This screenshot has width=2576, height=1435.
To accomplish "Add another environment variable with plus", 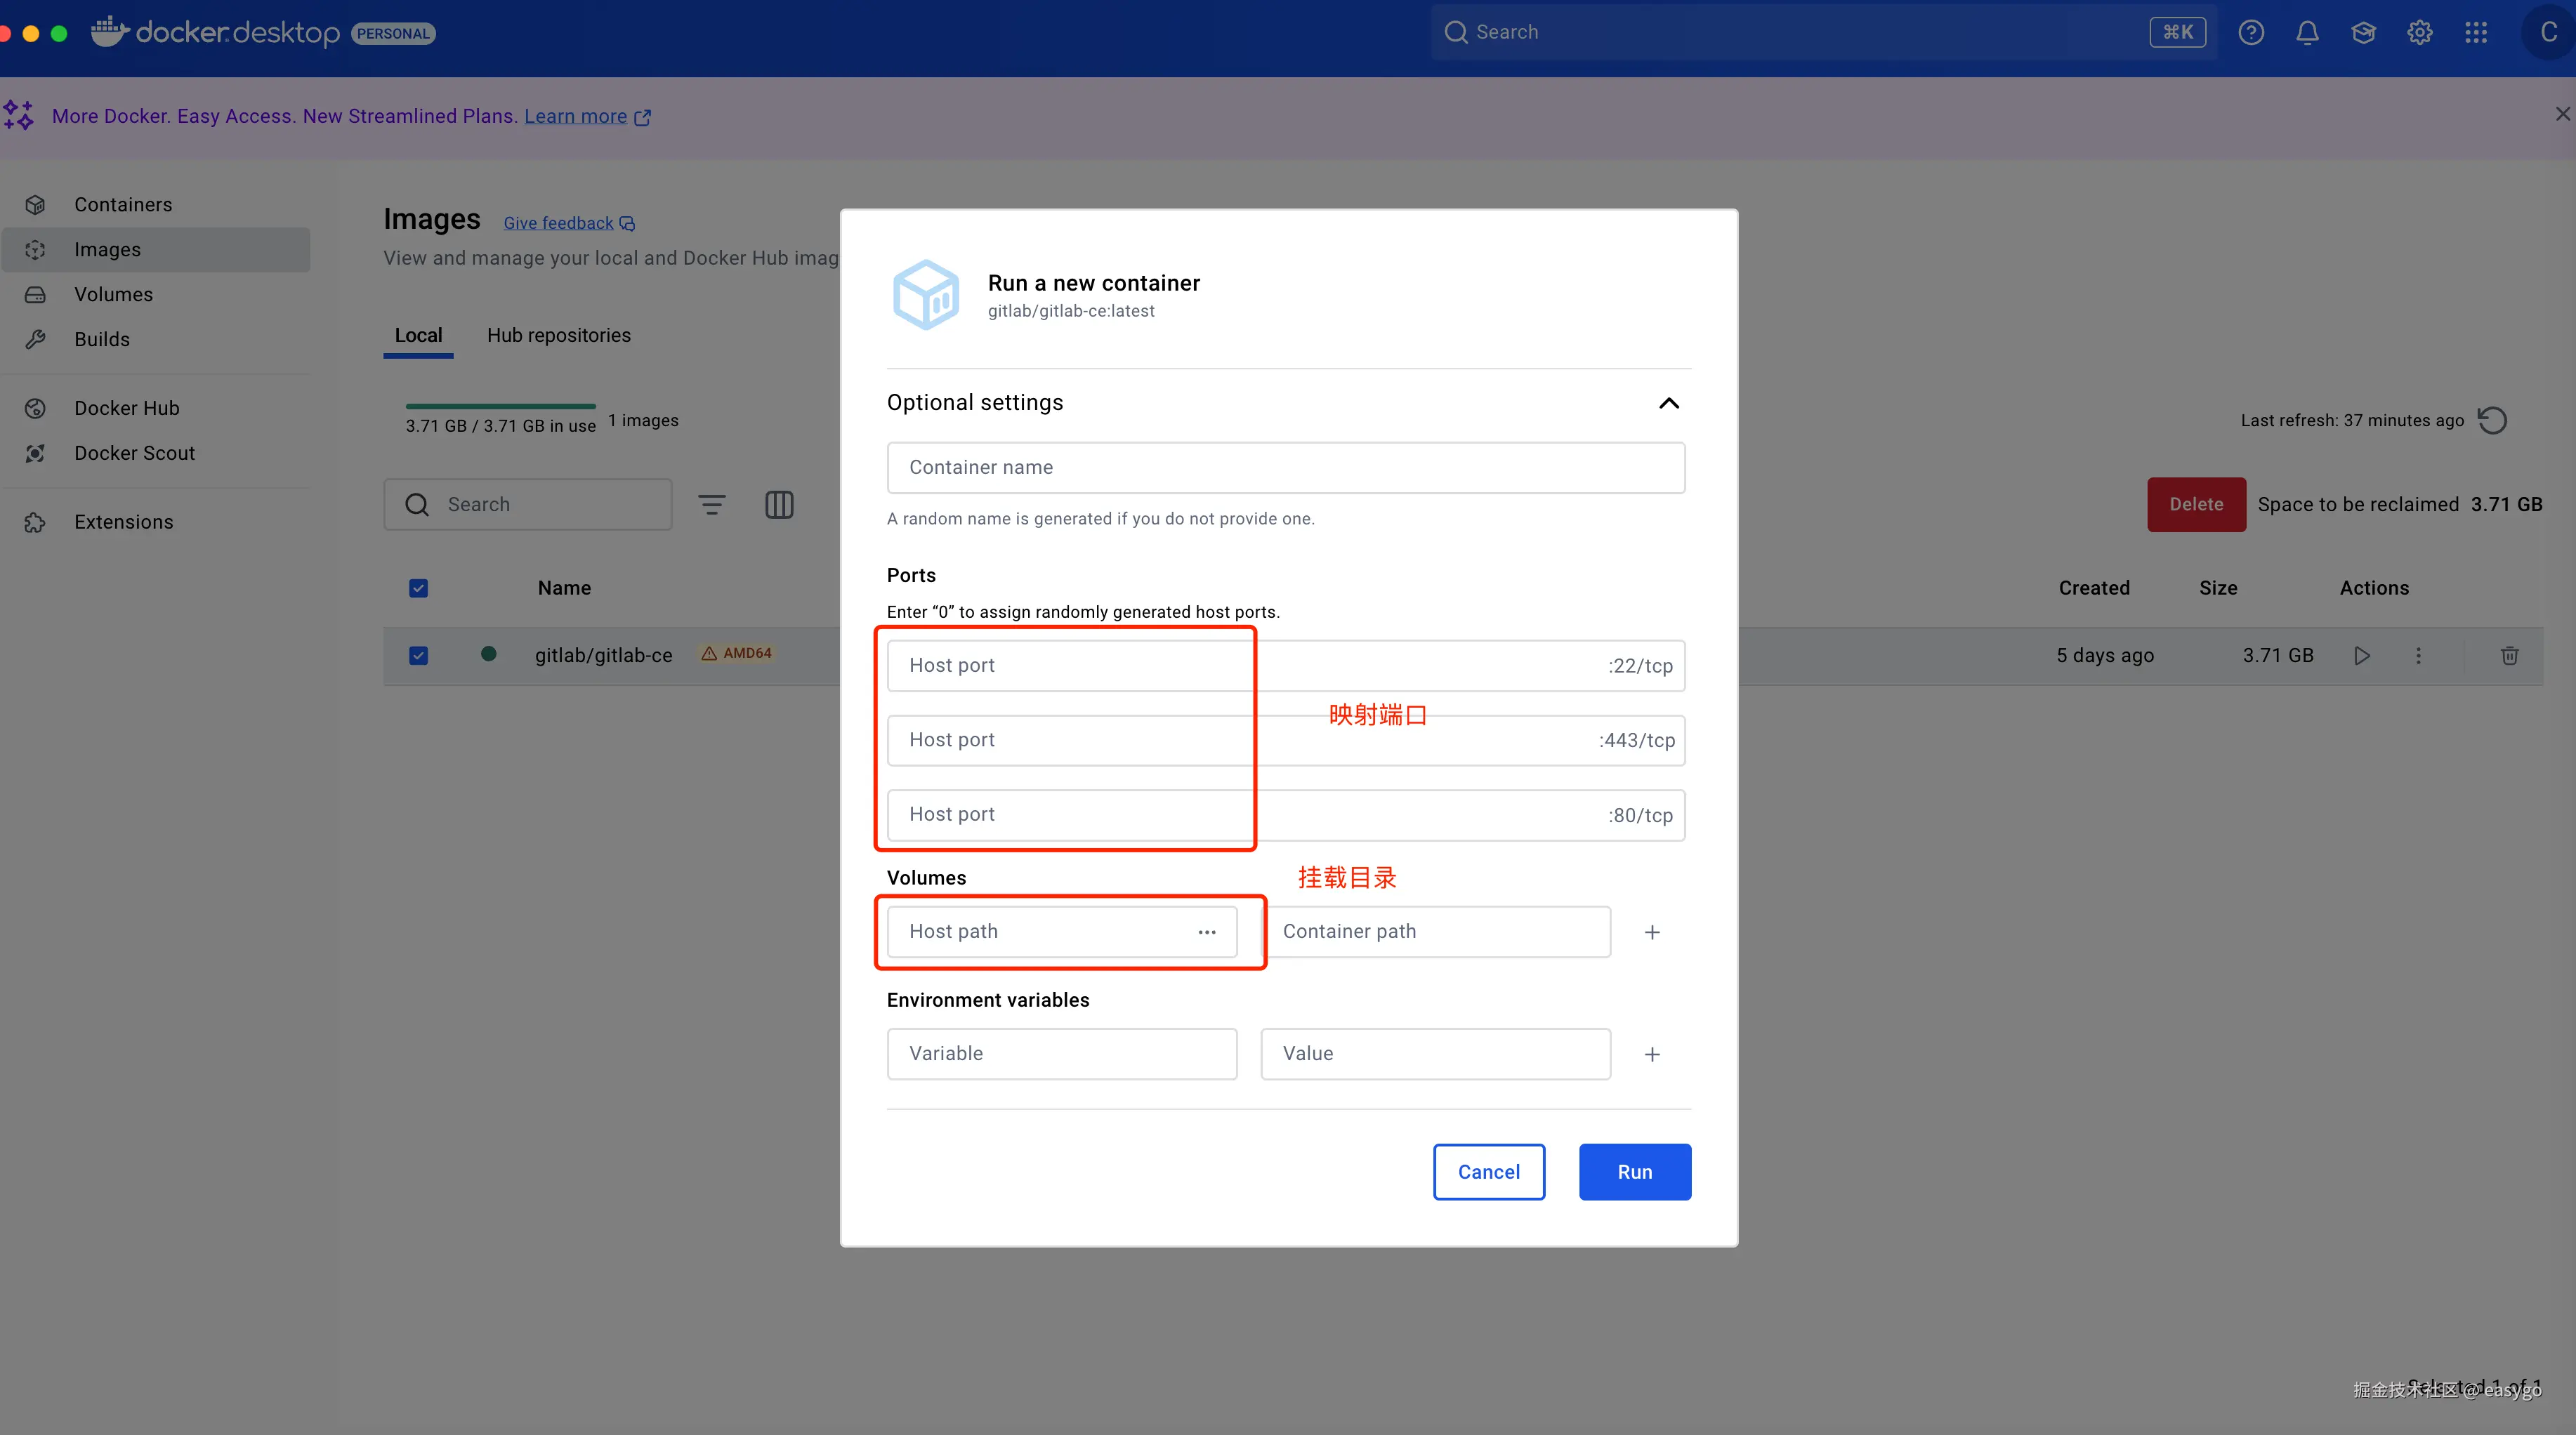I will point(1652,1054).
